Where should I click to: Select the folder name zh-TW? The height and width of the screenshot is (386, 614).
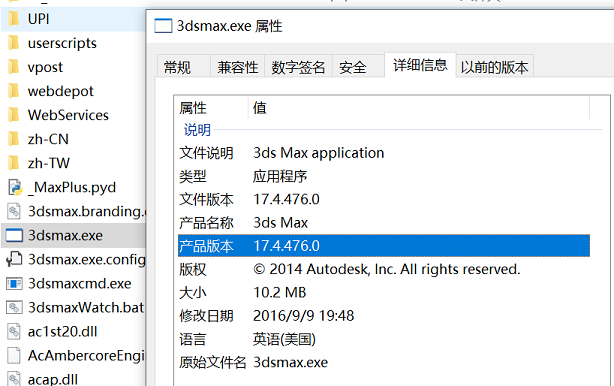[x=49, y=163]
